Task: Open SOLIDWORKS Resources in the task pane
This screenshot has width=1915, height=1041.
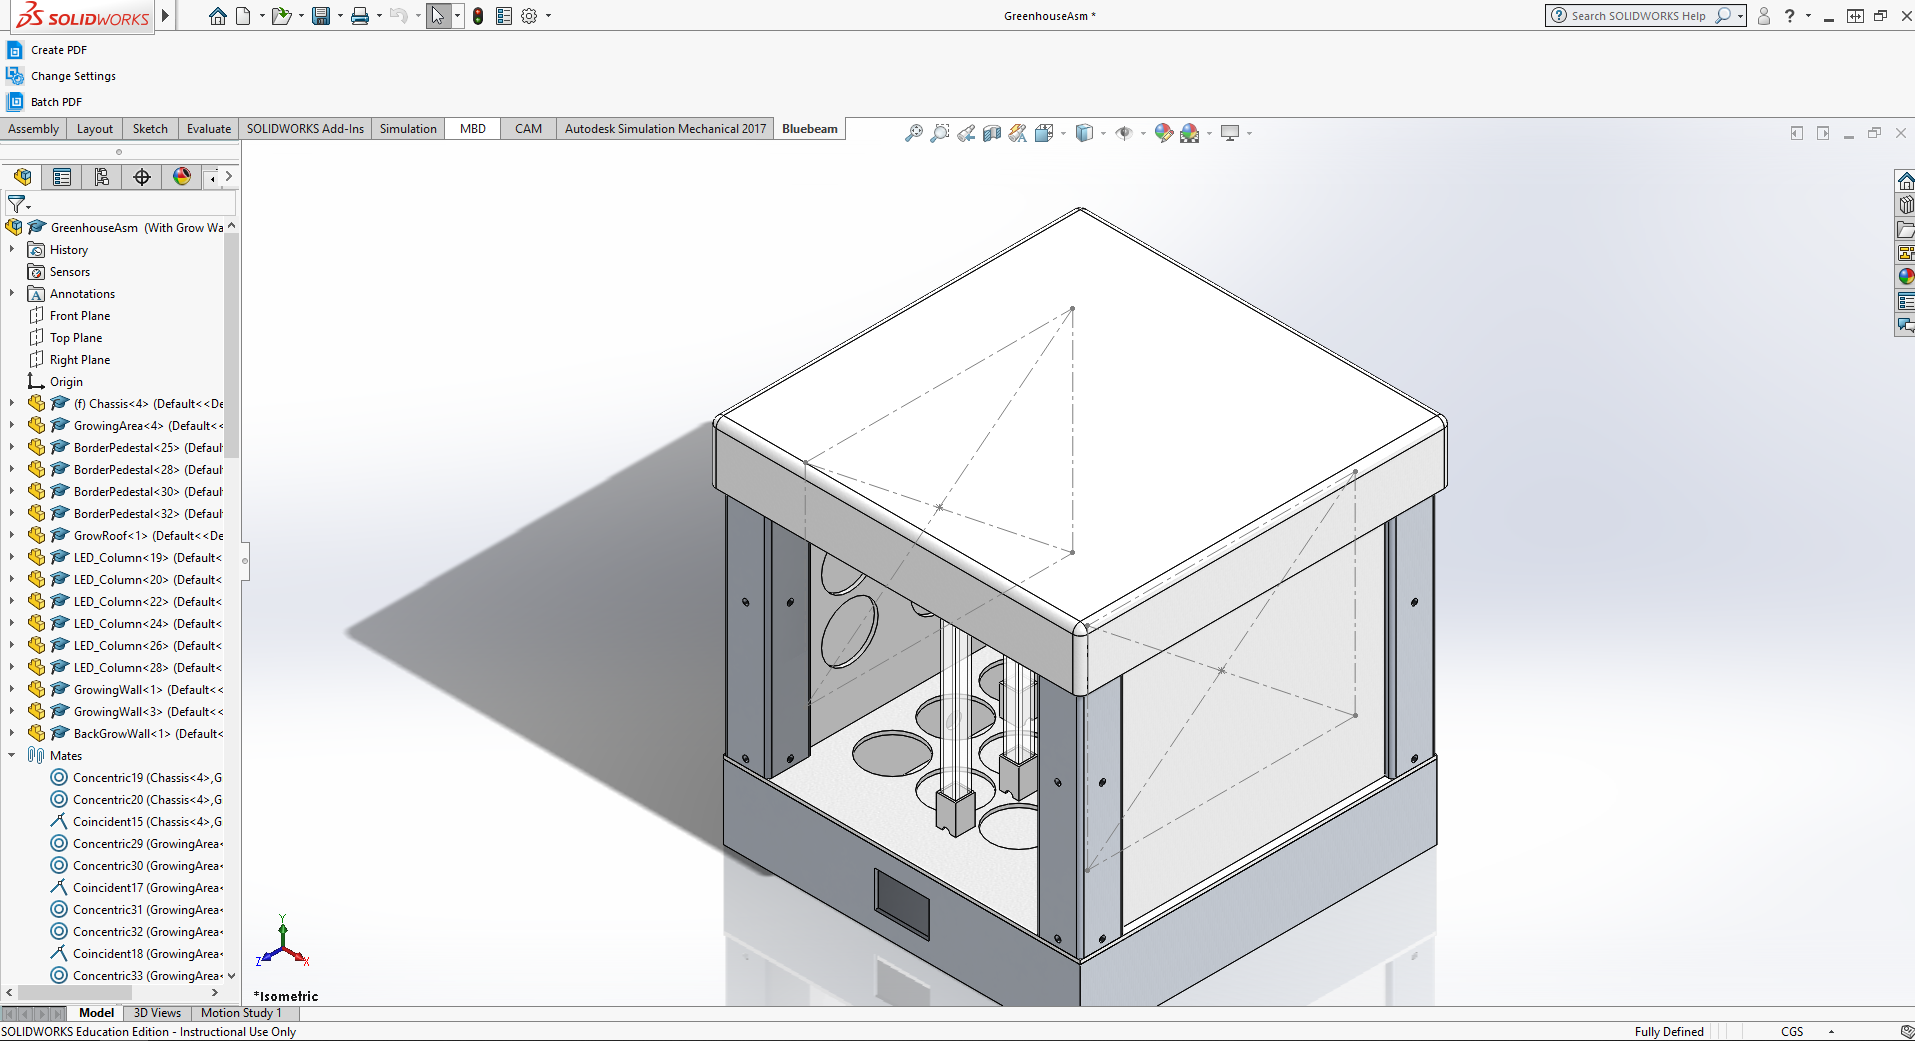Action: point(1906,181)
